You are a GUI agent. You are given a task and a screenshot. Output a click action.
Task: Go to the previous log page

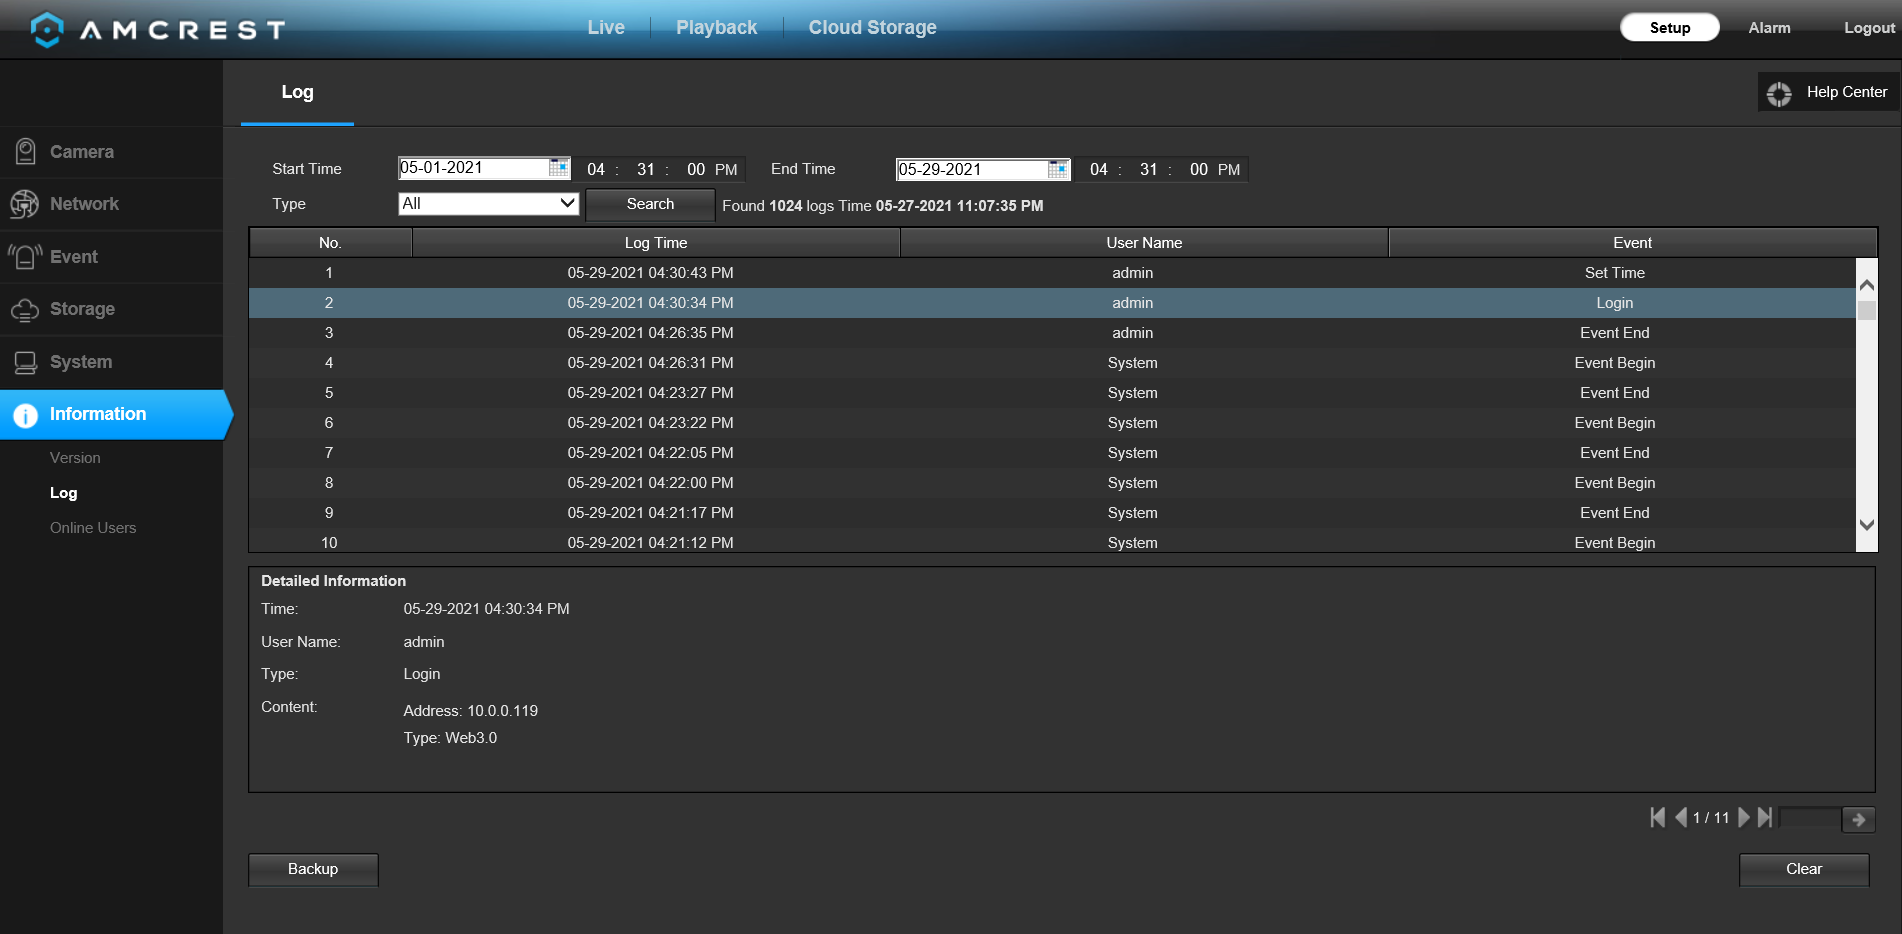(1681, 818)
